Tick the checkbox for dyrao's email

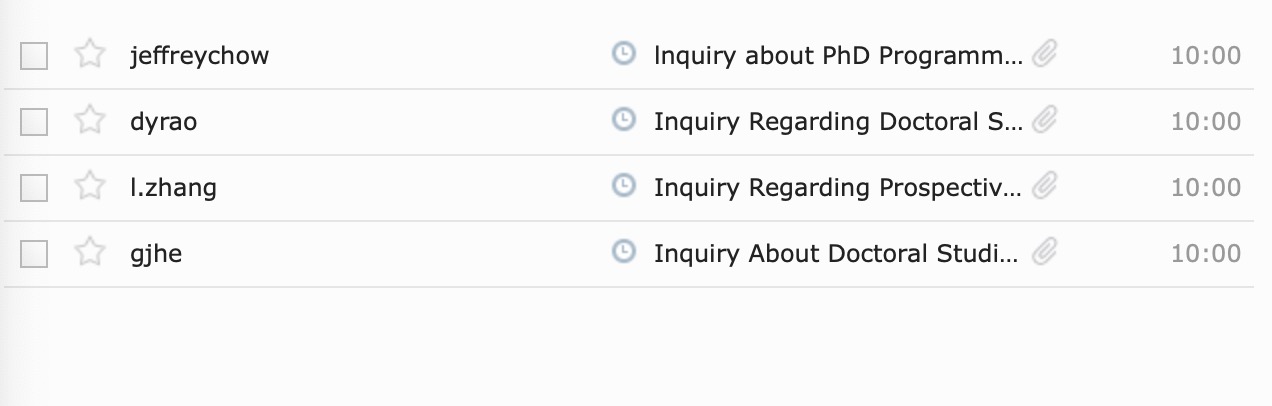coord(34,122)
